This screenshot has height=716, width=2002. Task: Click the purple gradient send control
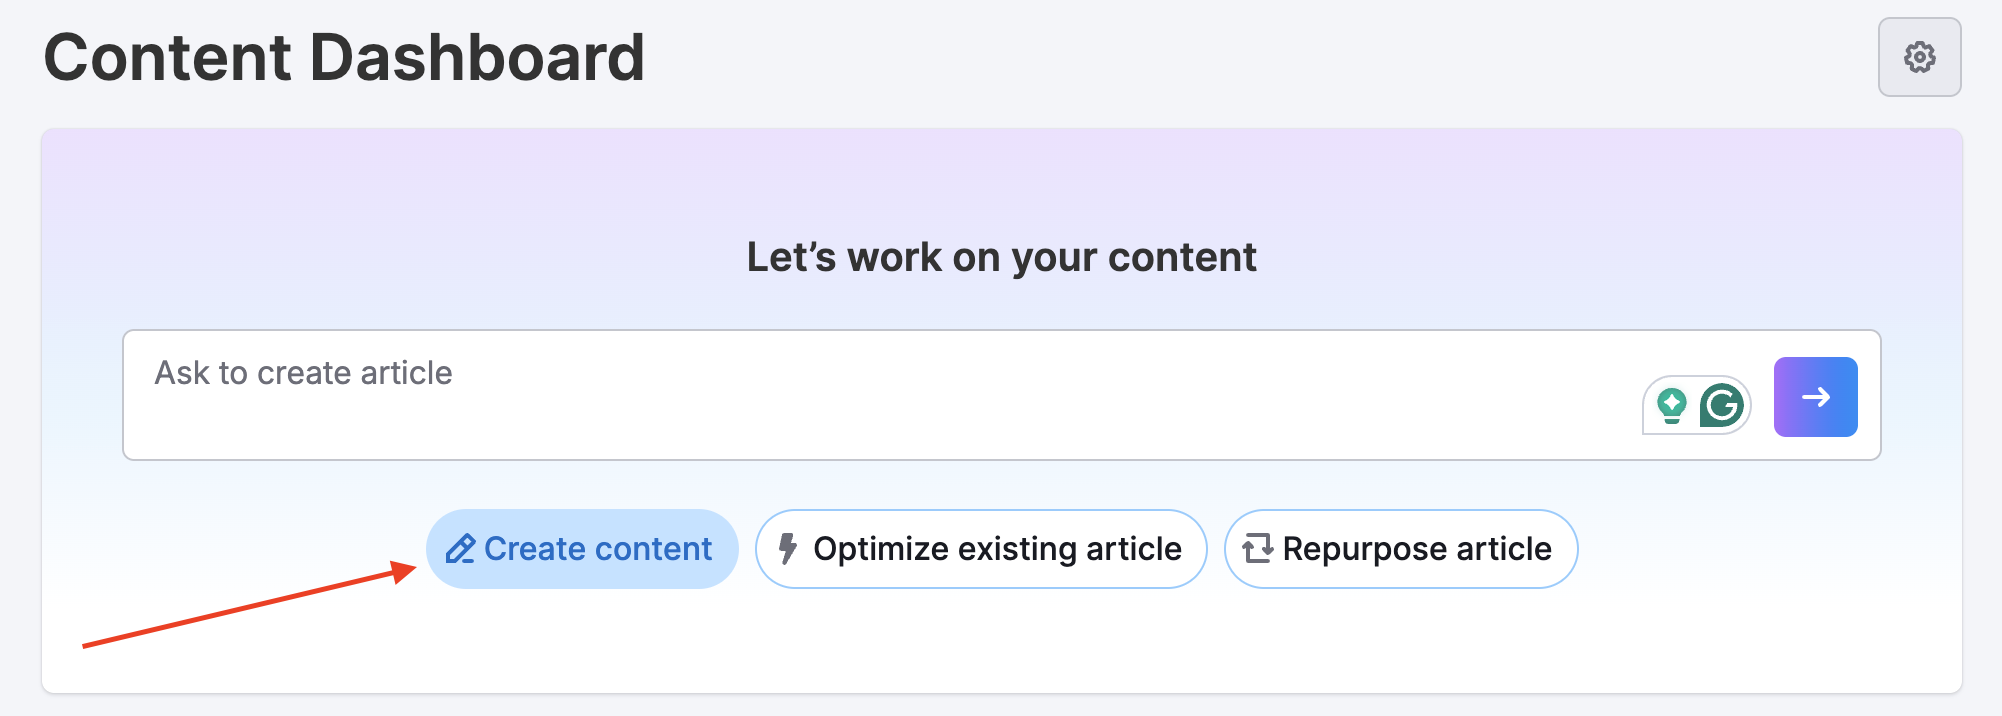point(1815,397)
